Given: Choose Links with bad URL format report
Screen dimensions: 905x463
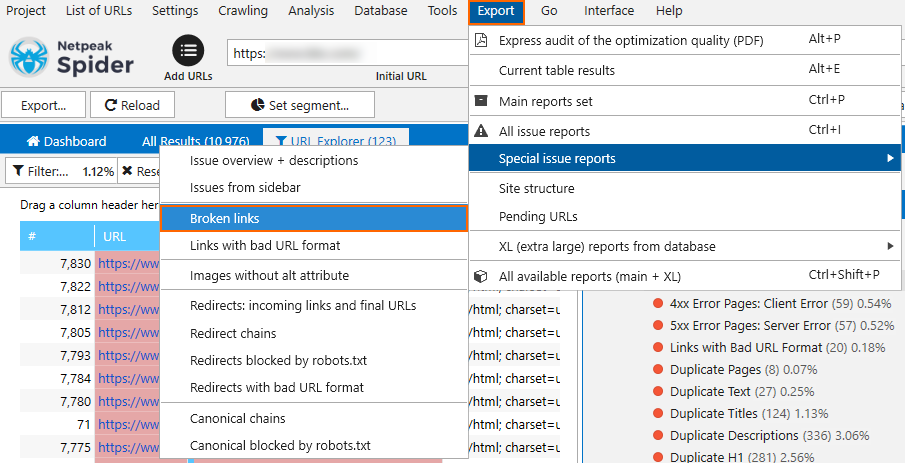Looking at the screenshot, I should 313,245.
